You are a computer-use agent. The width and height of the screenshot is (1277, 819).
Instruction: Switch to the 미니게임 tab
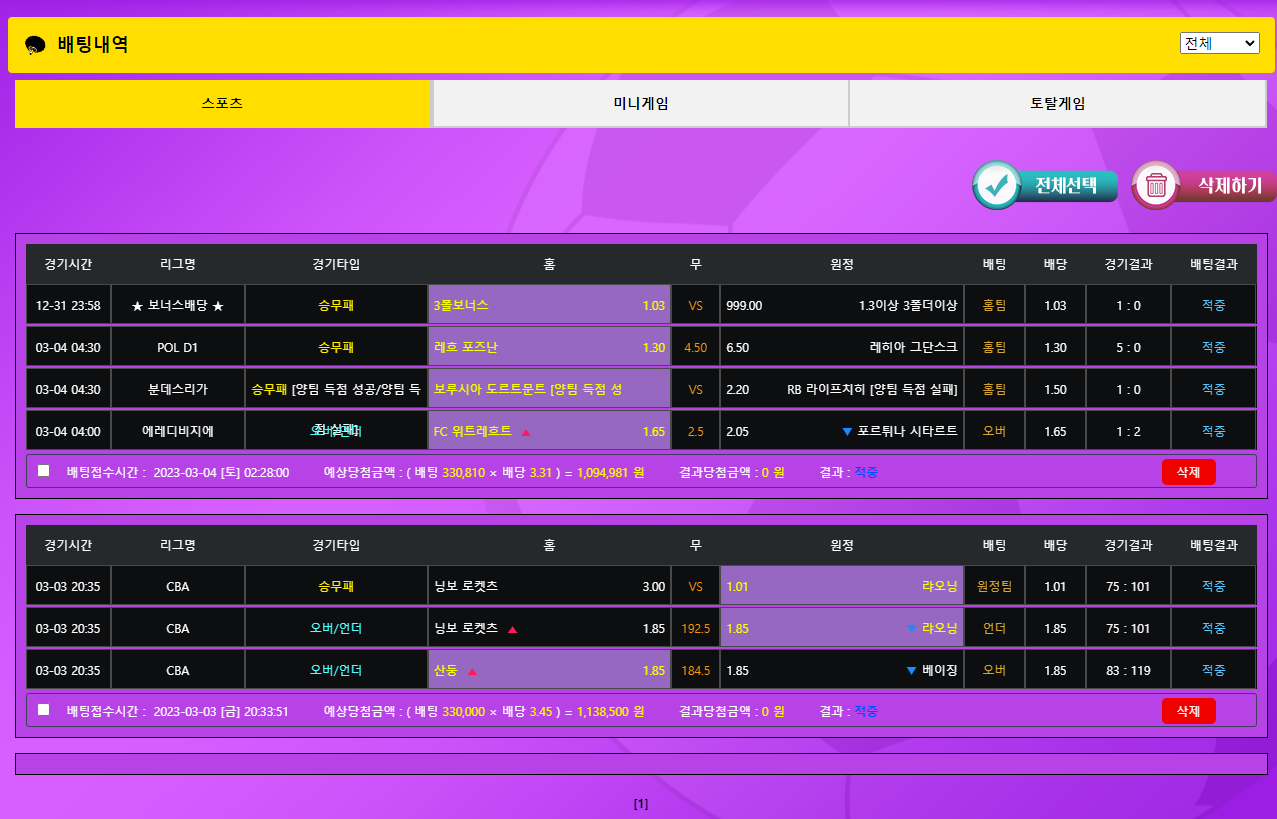640,103
